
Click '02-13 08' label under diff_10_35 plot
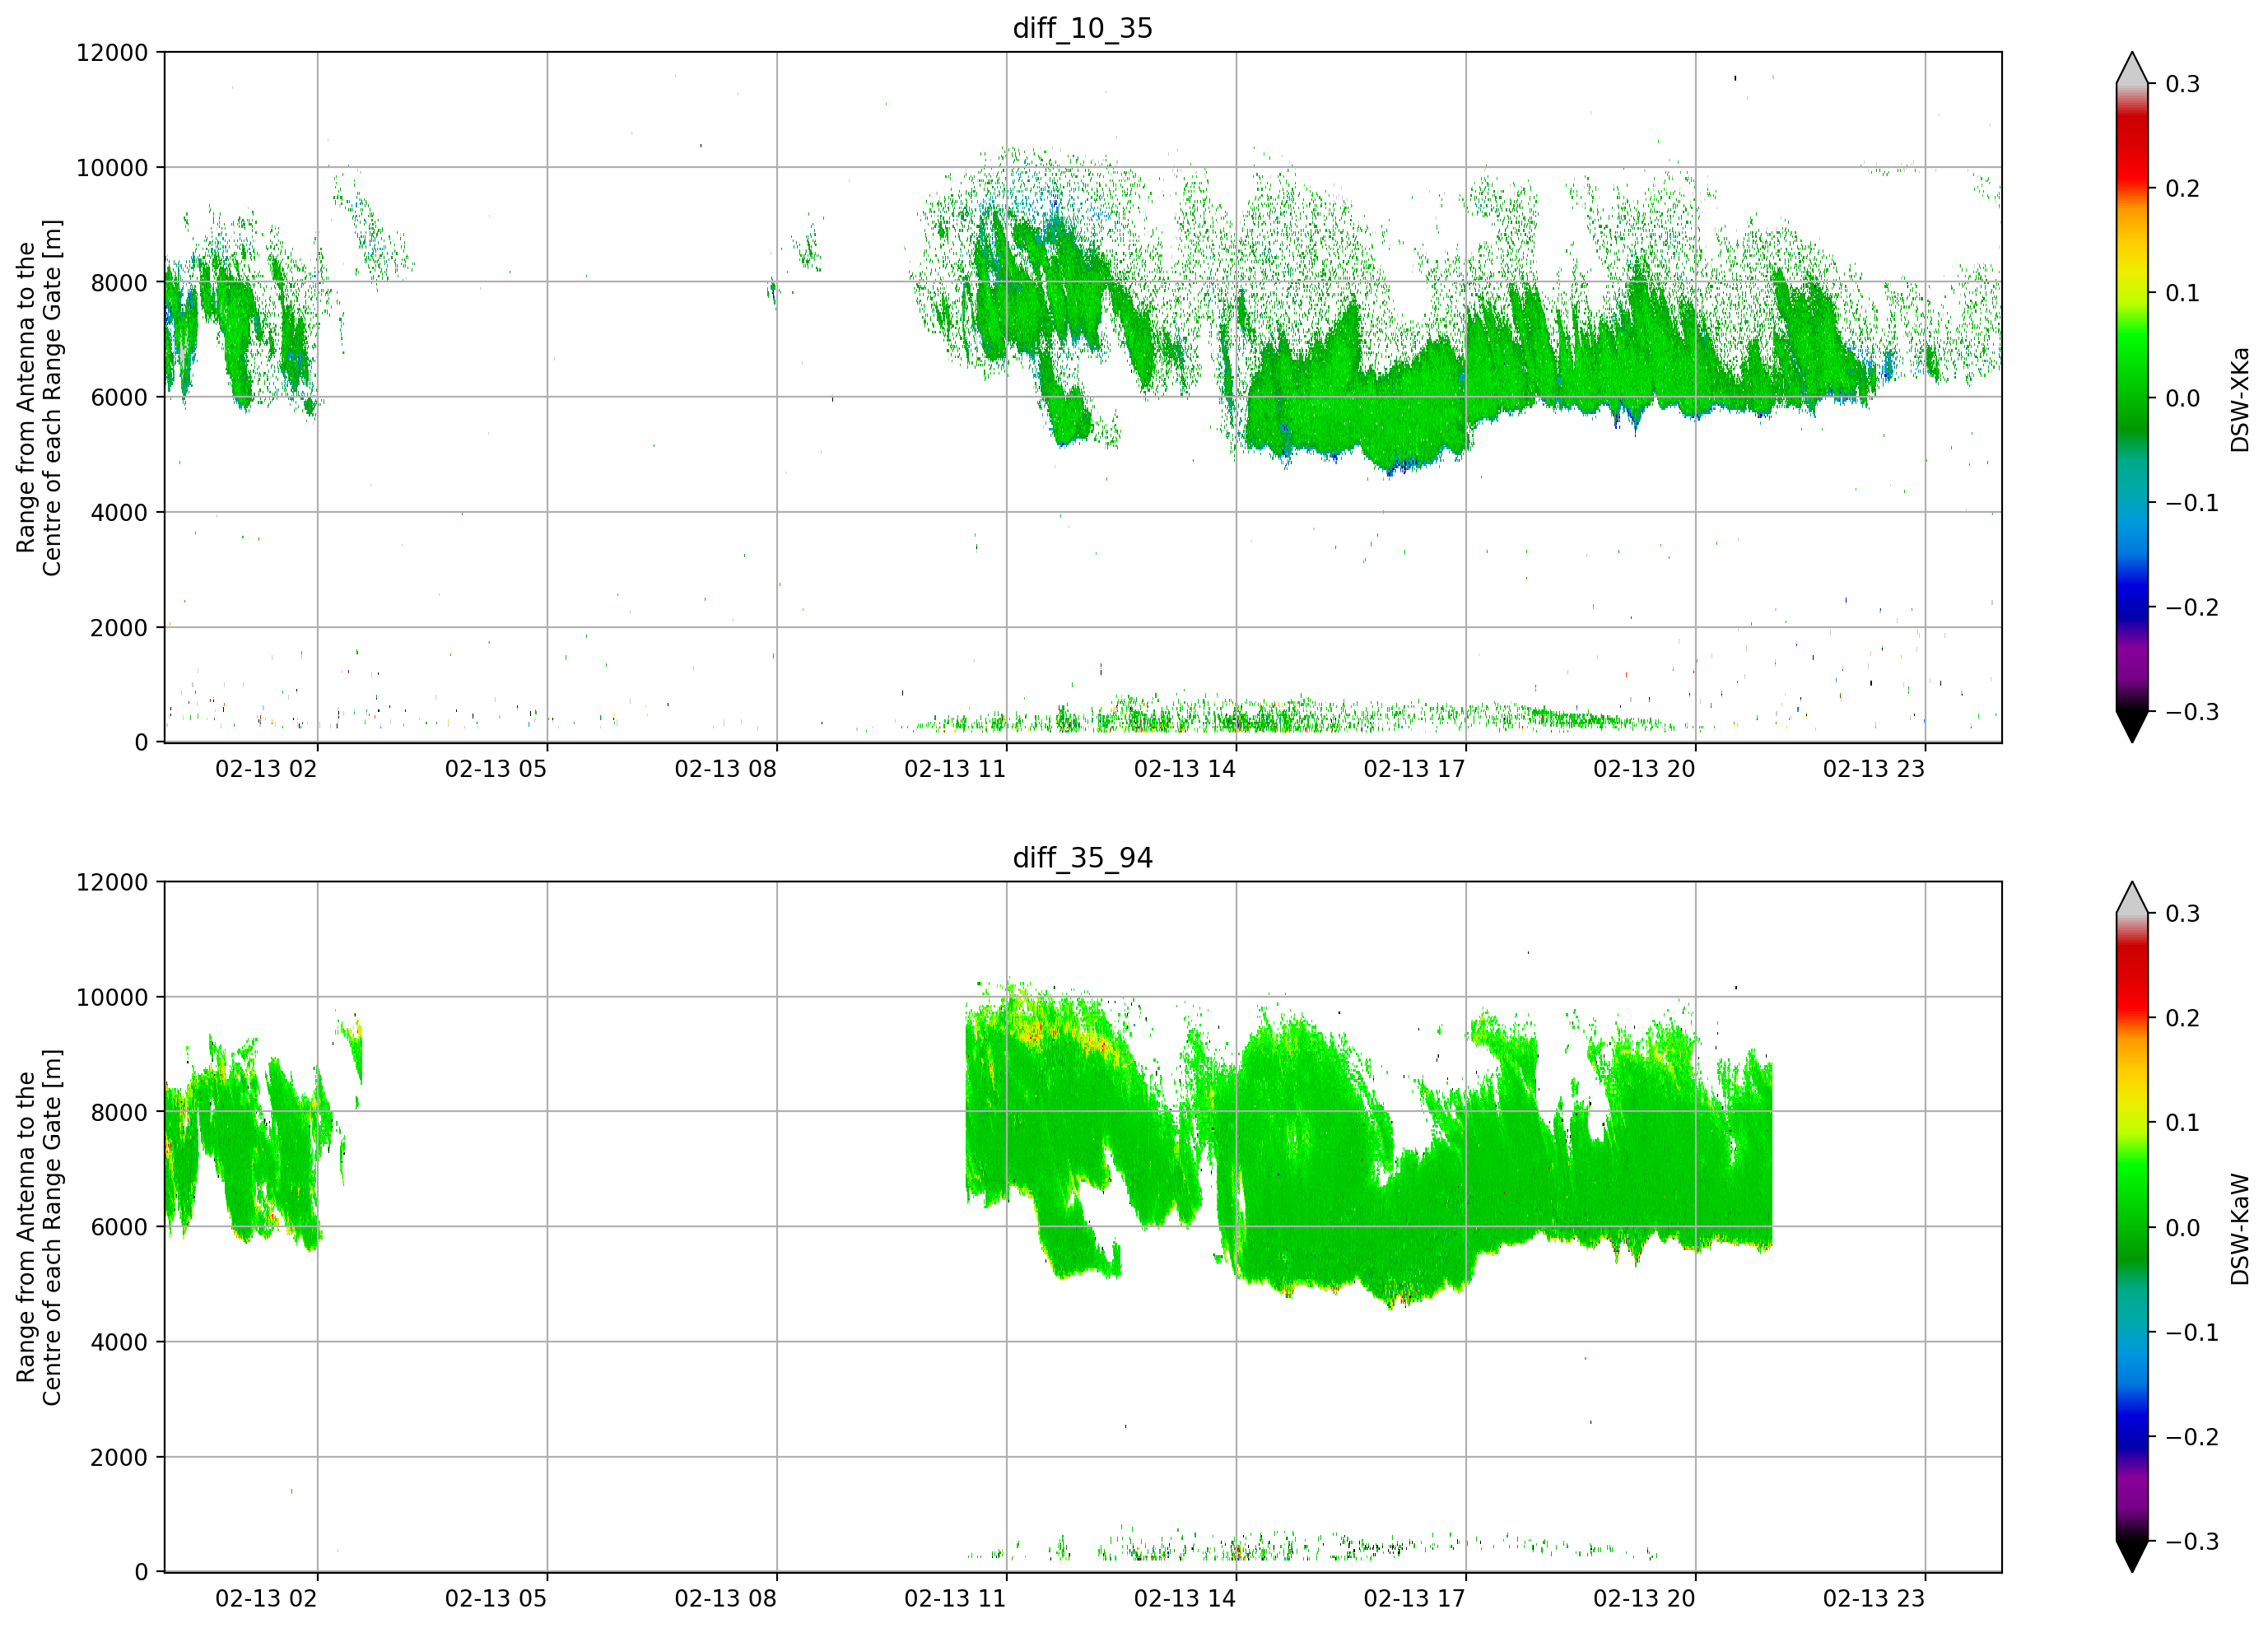pos(725,769)
